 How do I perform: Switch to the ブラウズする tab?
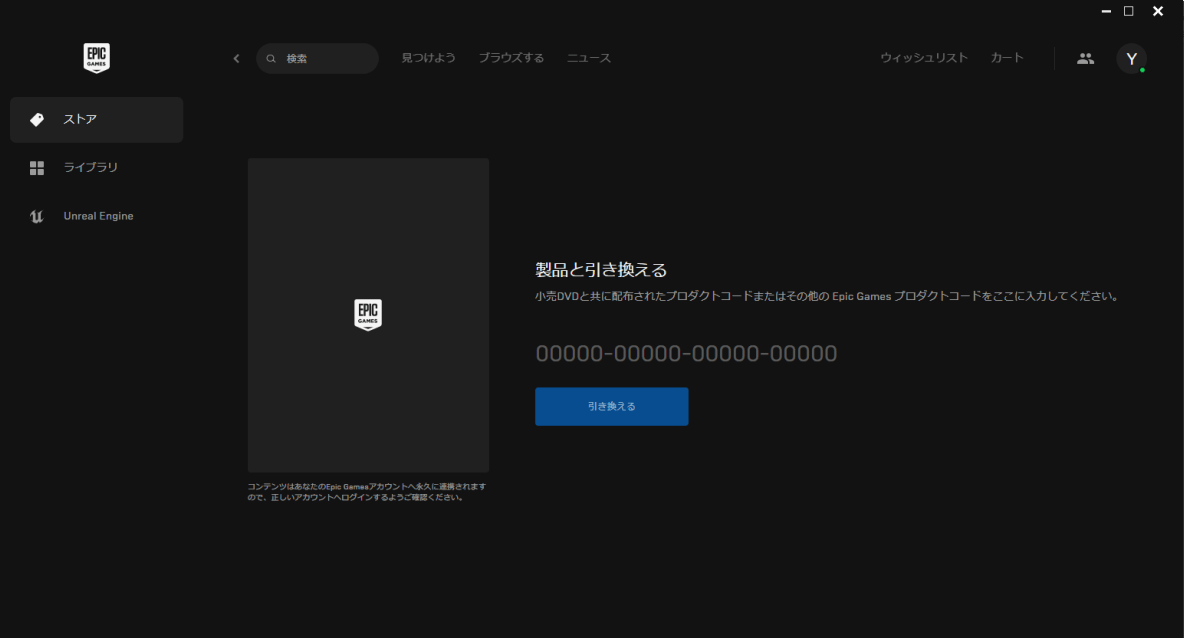point(511,58)
